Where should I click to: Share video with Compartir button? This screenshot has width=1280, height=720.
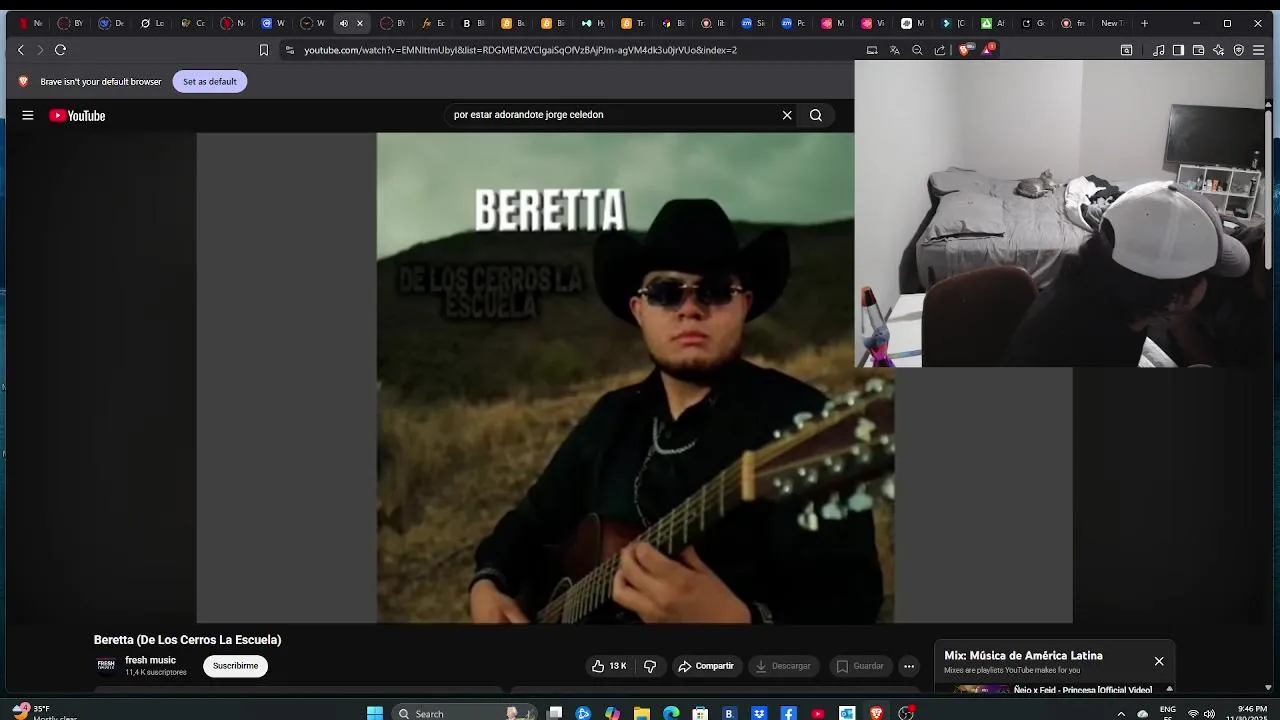coord(706,666)
